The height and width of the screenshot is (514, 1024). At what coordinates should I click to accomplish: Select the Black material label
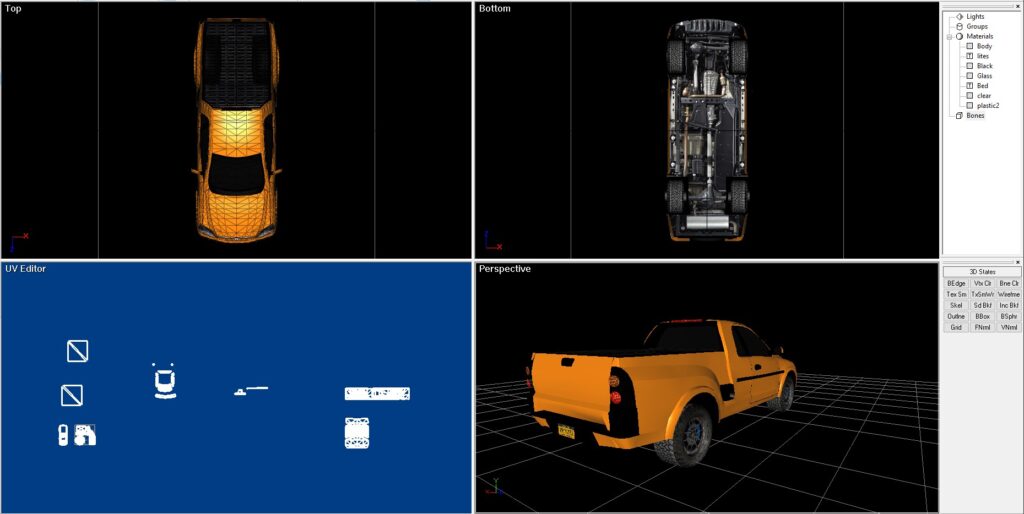tap(985, 66)
